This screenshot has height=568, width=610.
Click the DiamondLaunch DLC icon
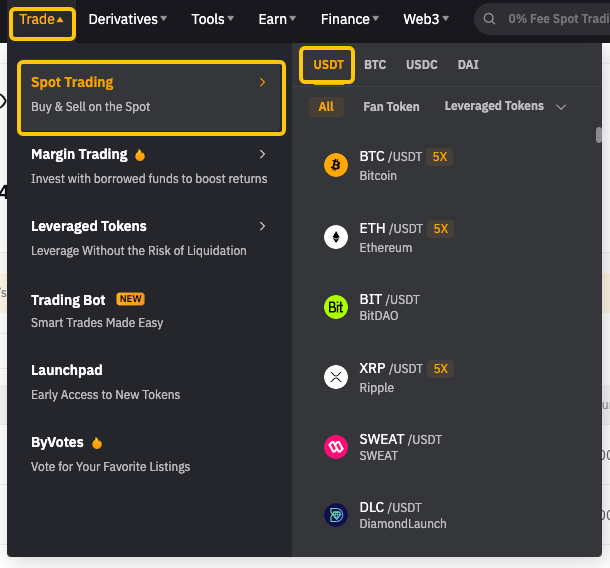click(x=336, y=515)
